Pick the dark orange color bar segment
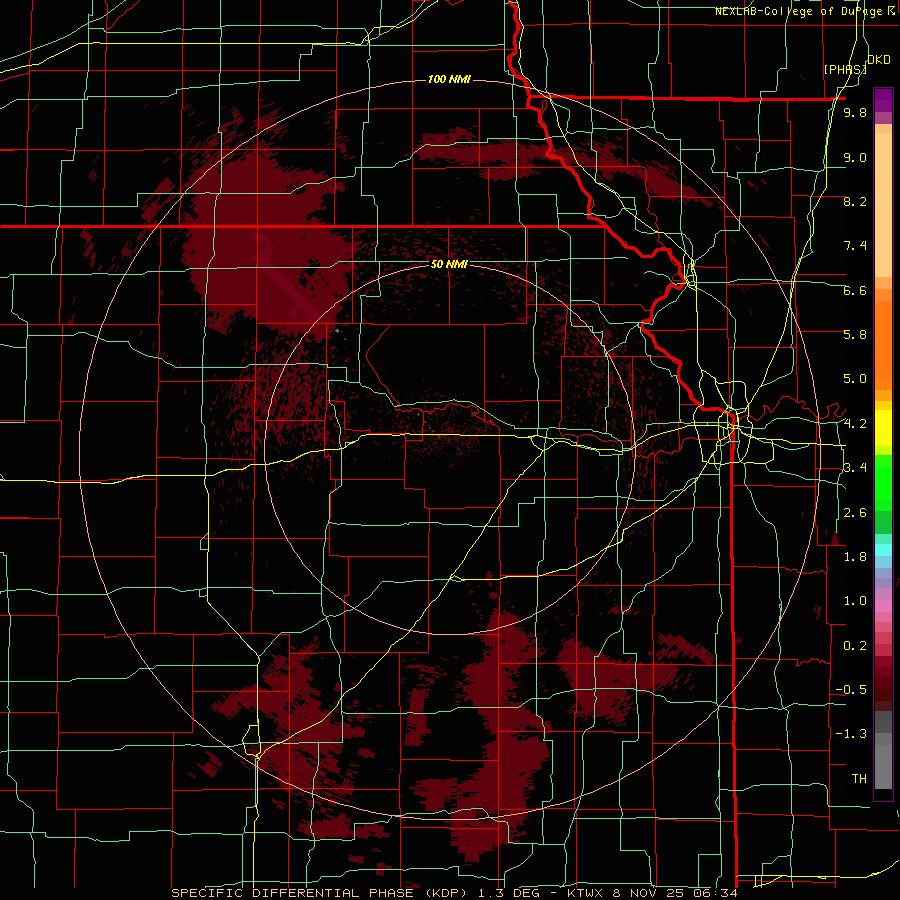 click(x=883, y=345)
